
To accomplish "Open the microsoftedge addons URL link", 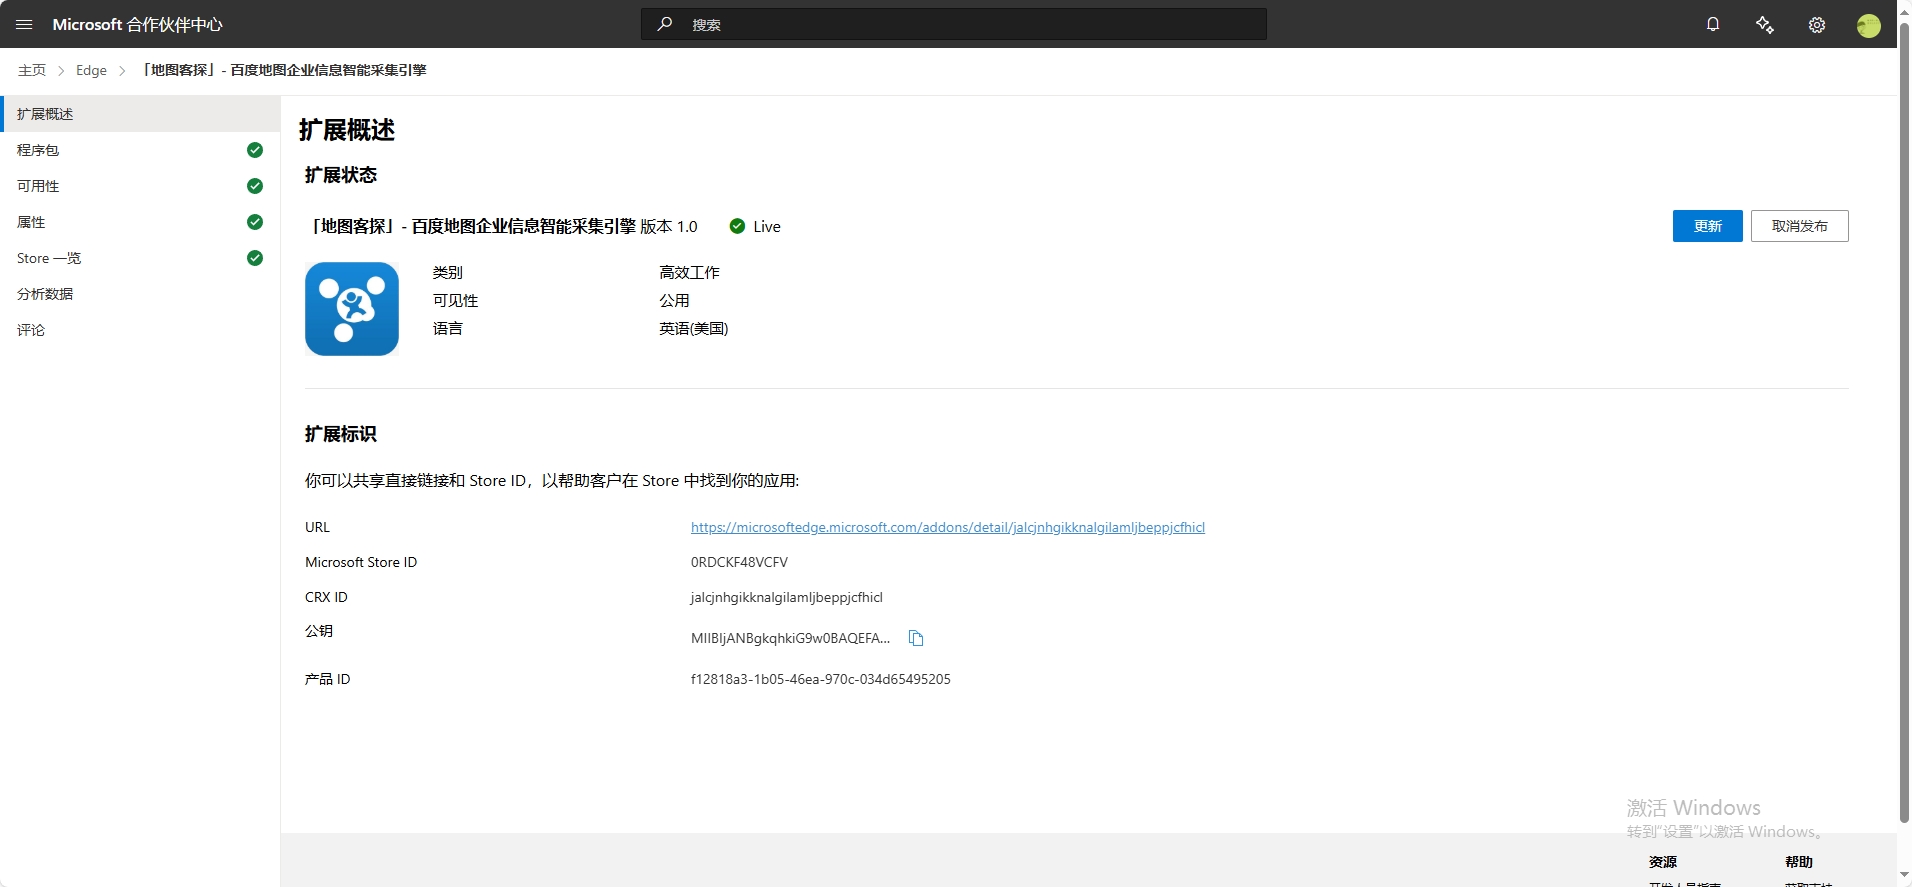I will pos(948,527).
